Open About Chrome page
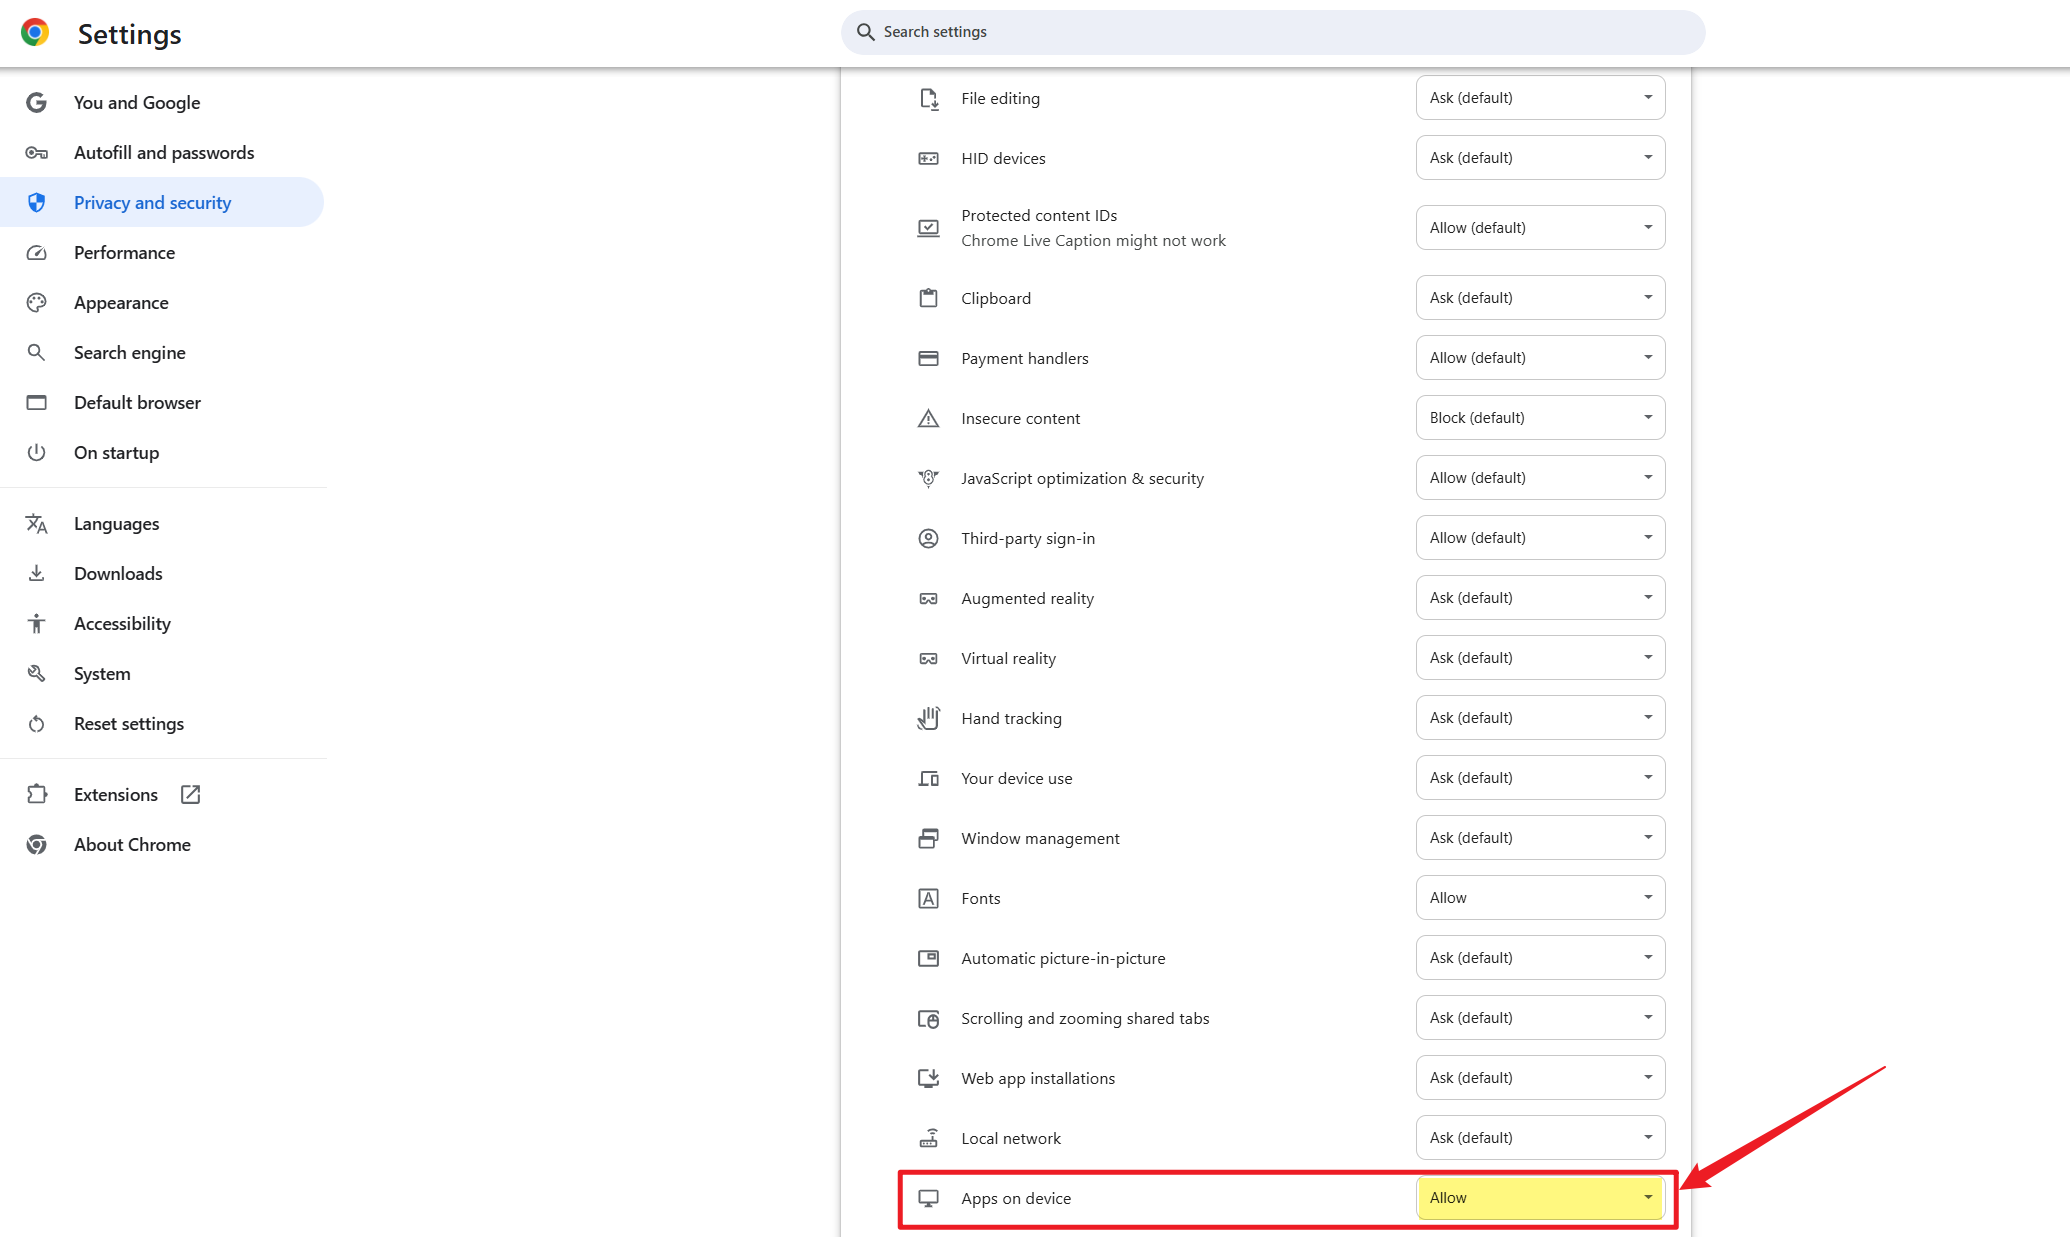The image size is (2070, 1237). (132, 845)
